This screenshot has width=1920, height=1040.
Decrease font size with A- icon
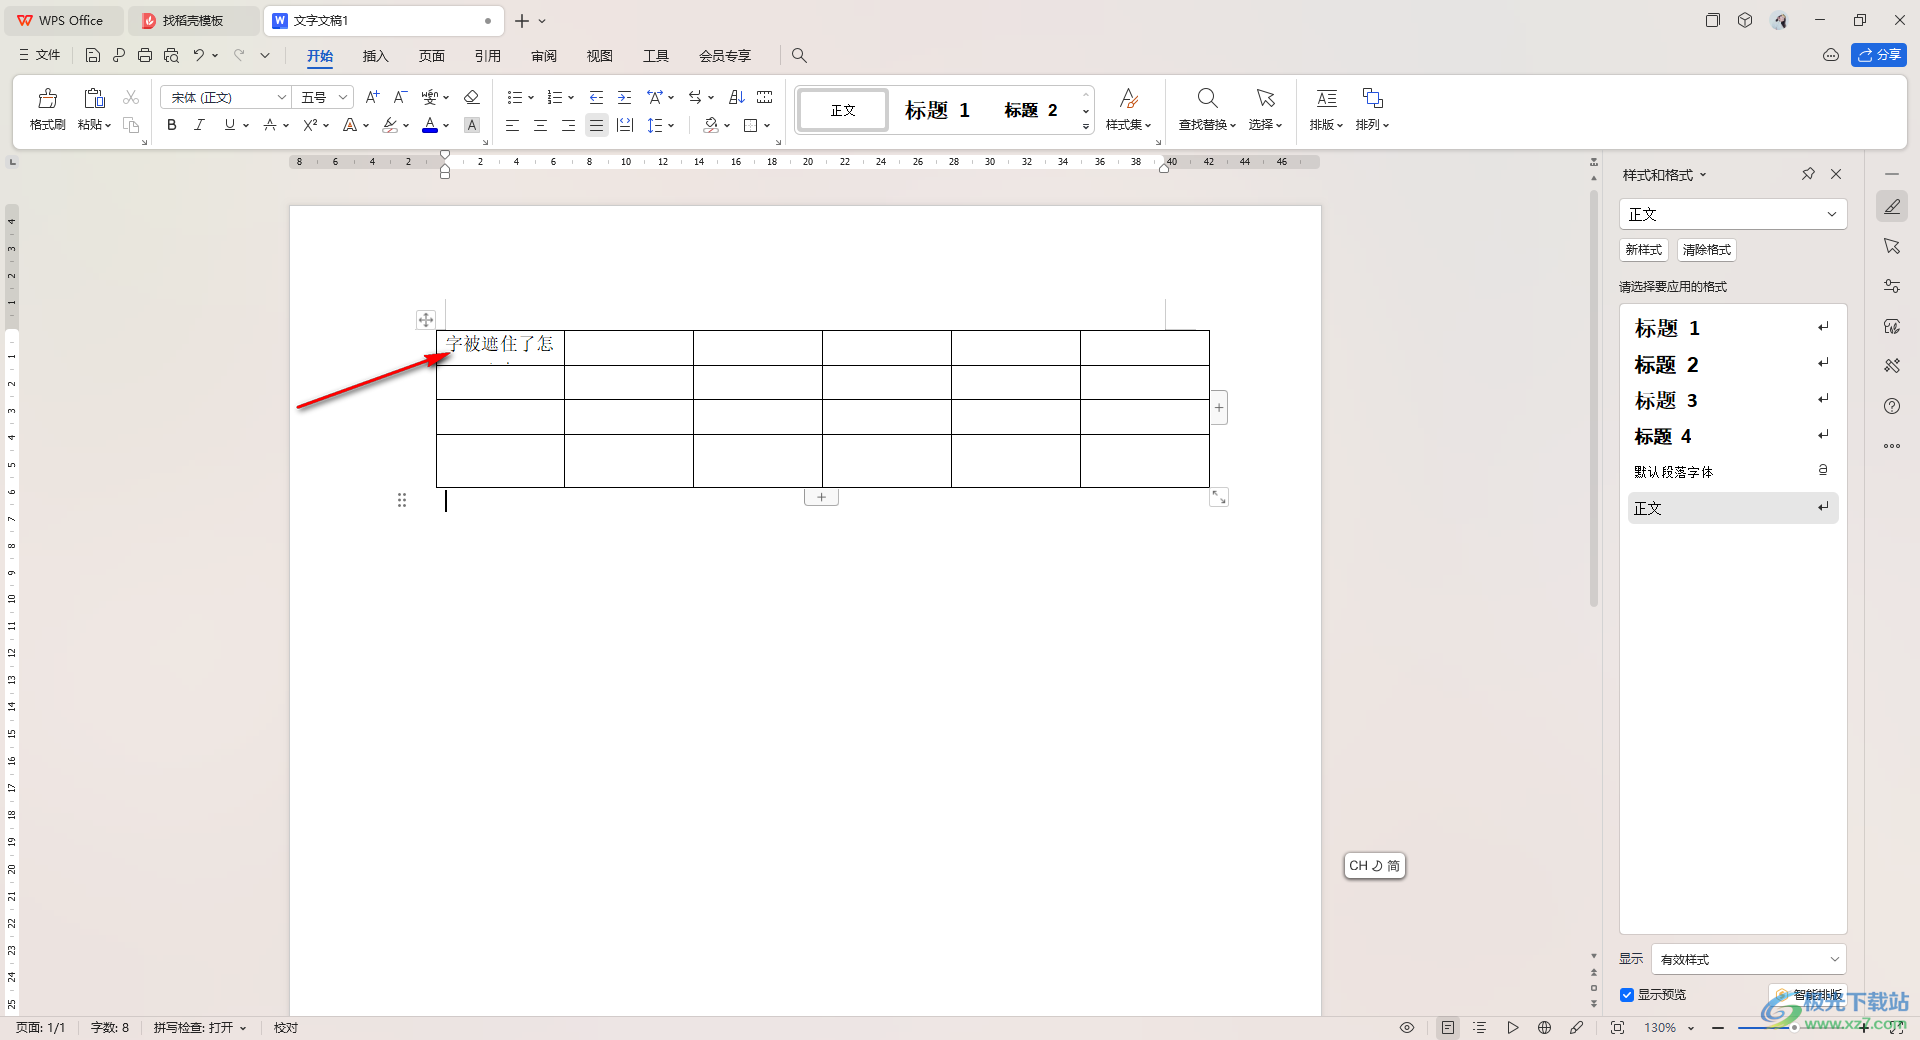[400, 97]
